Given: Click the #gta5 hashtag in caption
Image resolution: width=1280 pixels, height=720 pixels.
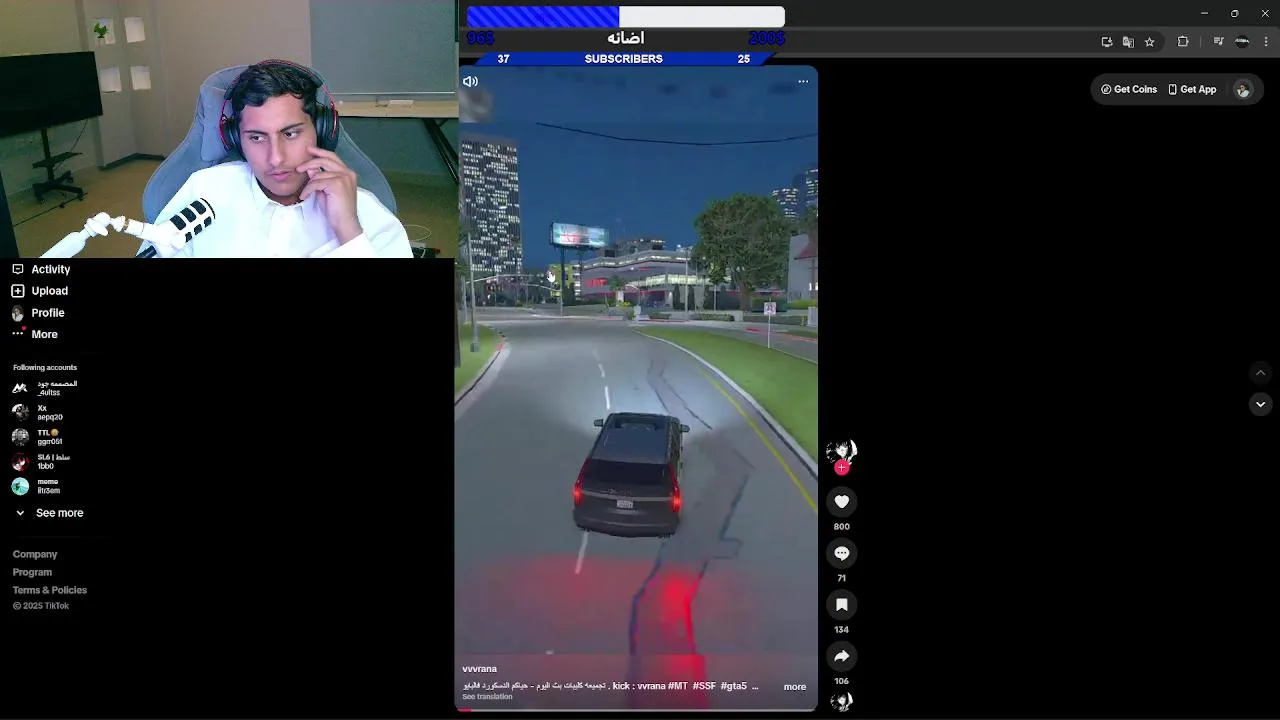Looking at the screenshot, I should pyautogui.click(x=733, y=687).
